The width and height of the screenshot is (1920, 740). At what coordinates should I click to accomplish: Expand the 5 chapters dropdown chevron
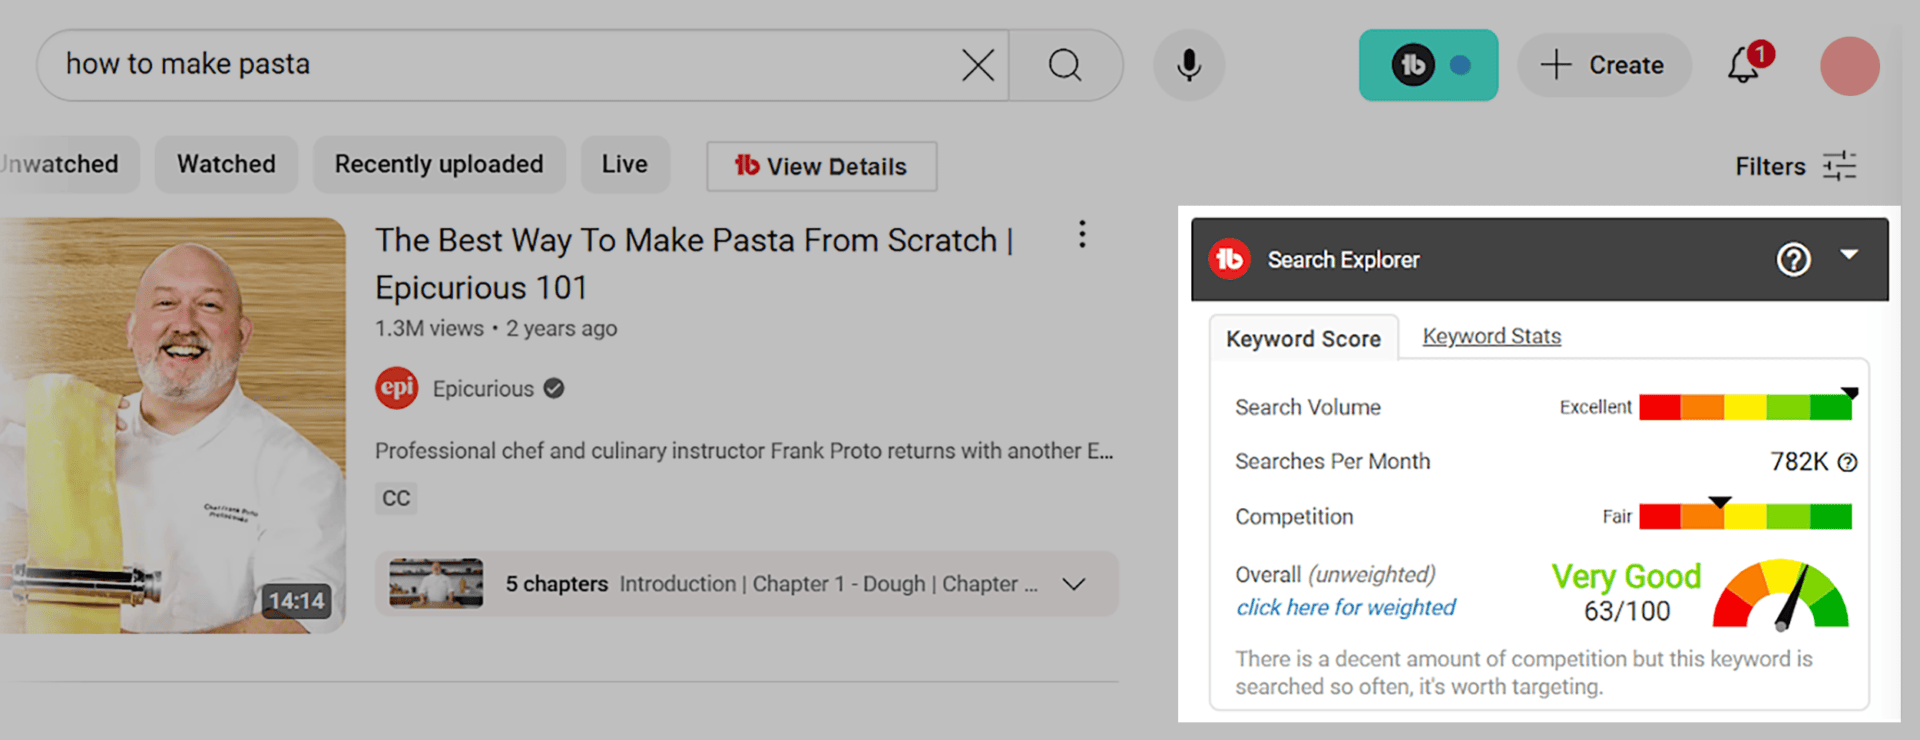[x=1074, y=584]
